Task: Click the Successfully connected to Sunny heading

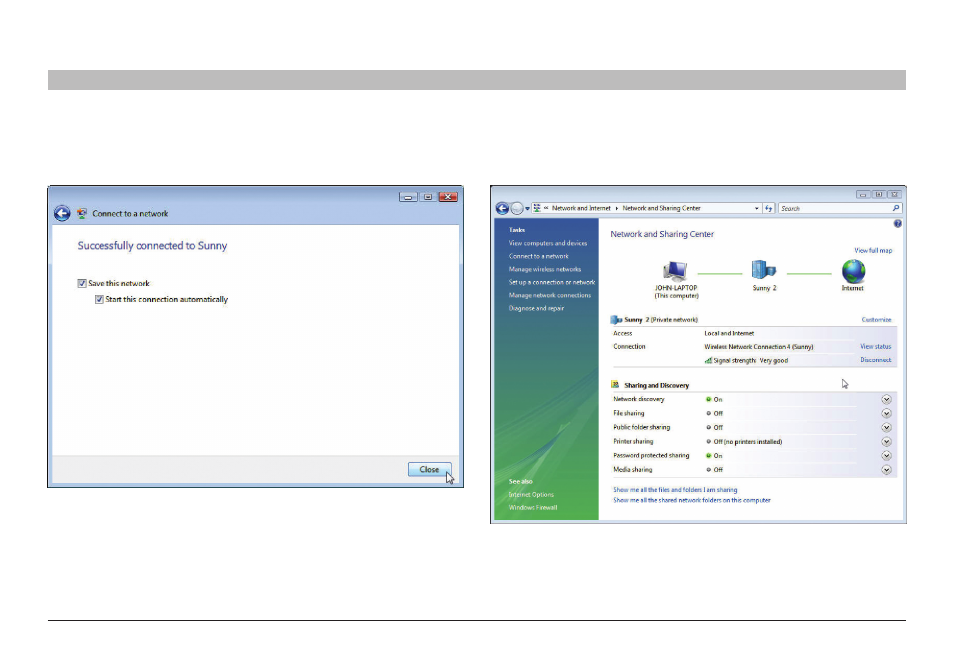Action: coord(152,246)
